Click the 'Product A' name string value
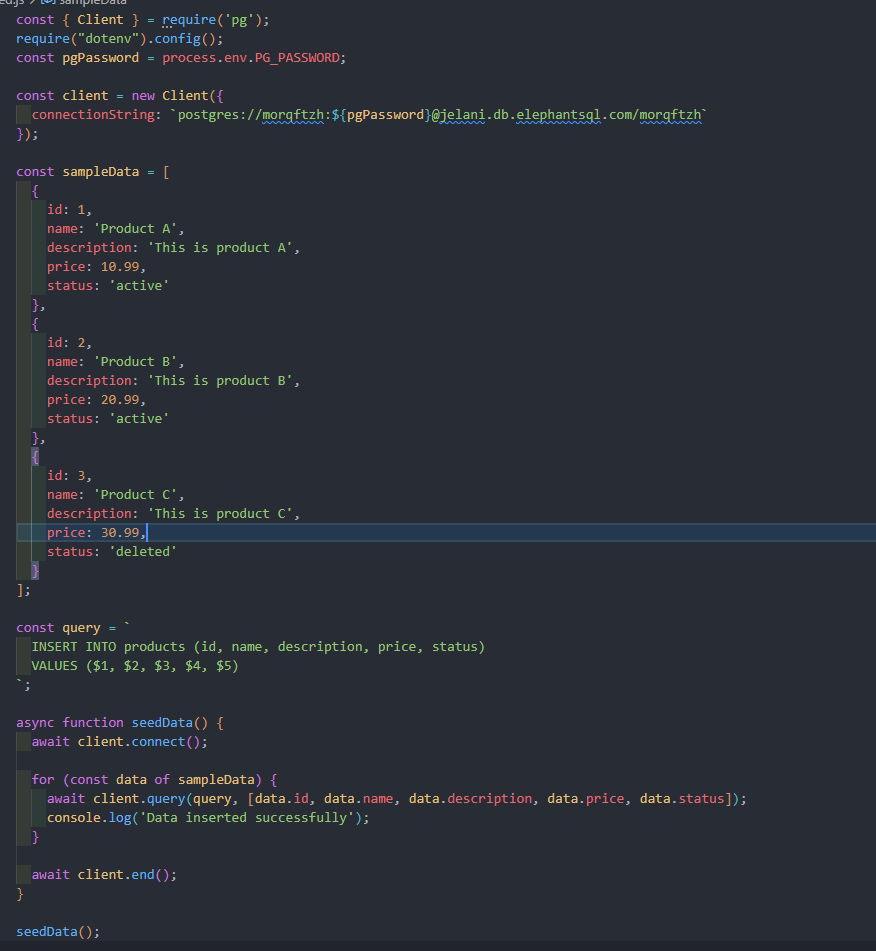 click(140, 228)
